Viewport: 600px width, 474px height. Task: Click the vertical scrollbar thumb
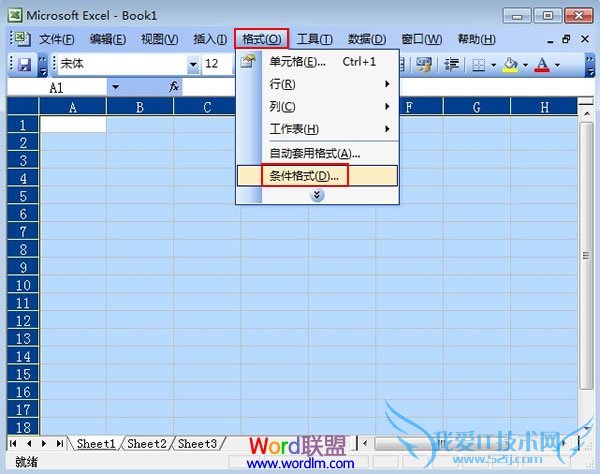(586, 256)
